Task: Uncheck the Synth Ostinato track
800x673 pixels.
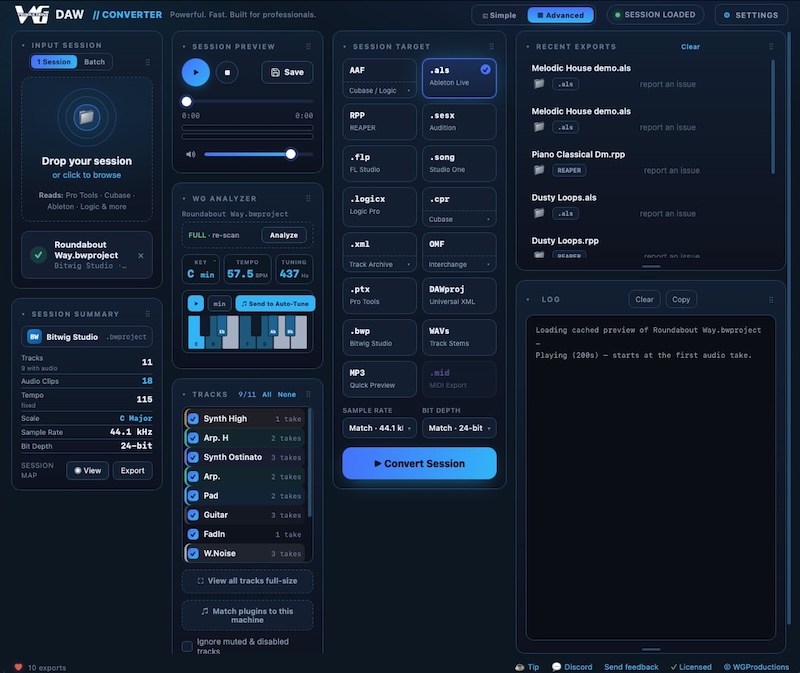Action: [193, 457]
